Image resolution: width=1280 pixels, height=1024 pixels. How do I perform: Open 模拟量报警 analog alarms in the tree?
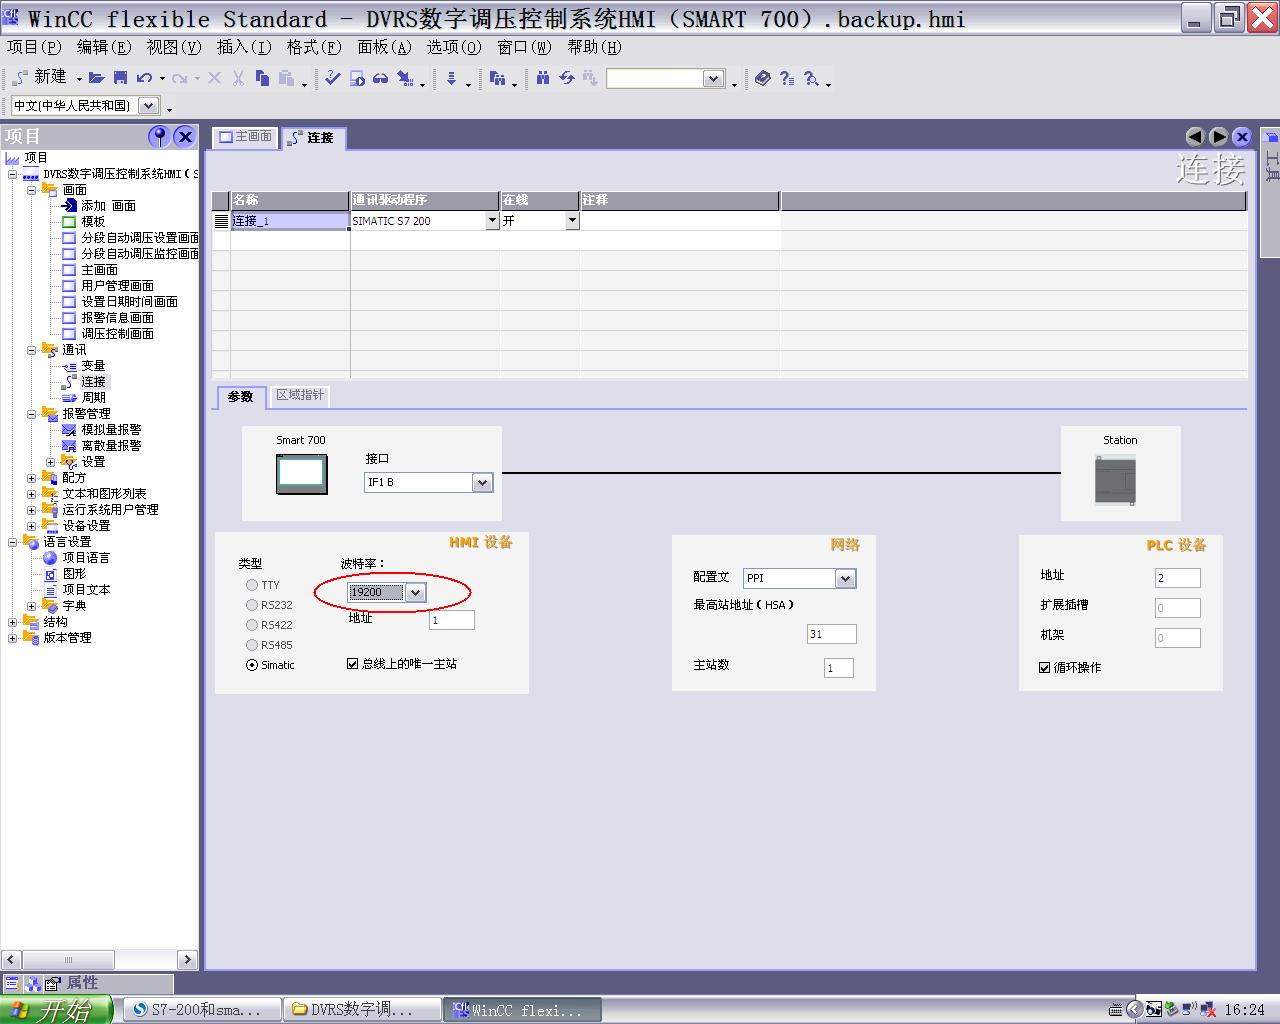(70, 429)
